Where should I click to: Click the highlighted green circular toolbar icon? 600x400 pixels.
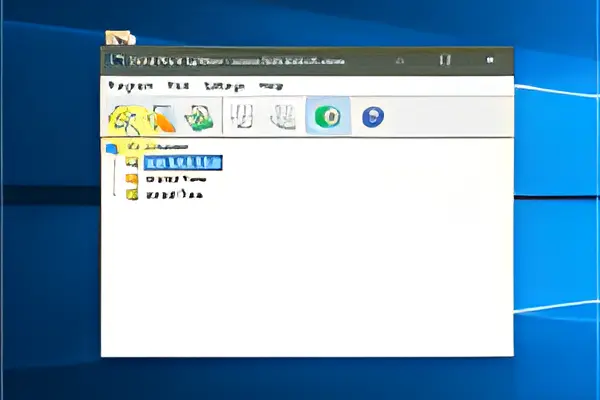pyautogui.click(x=328, y=116)
